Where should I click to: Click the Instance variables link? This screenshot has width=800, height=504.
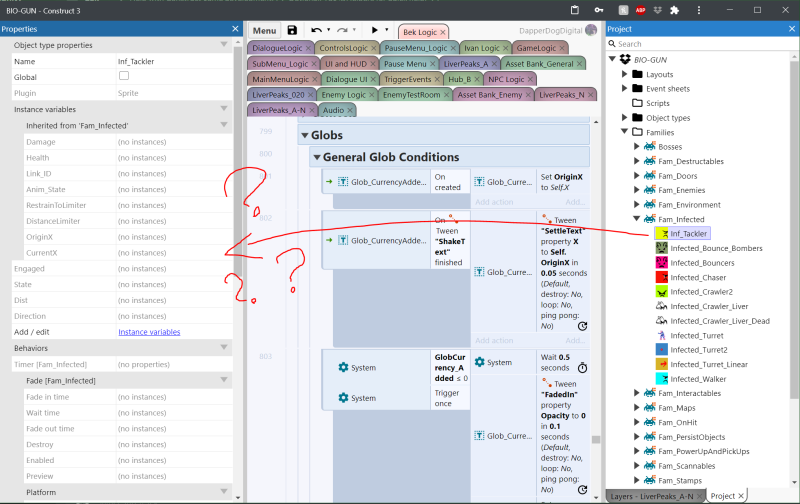(149, 332)
